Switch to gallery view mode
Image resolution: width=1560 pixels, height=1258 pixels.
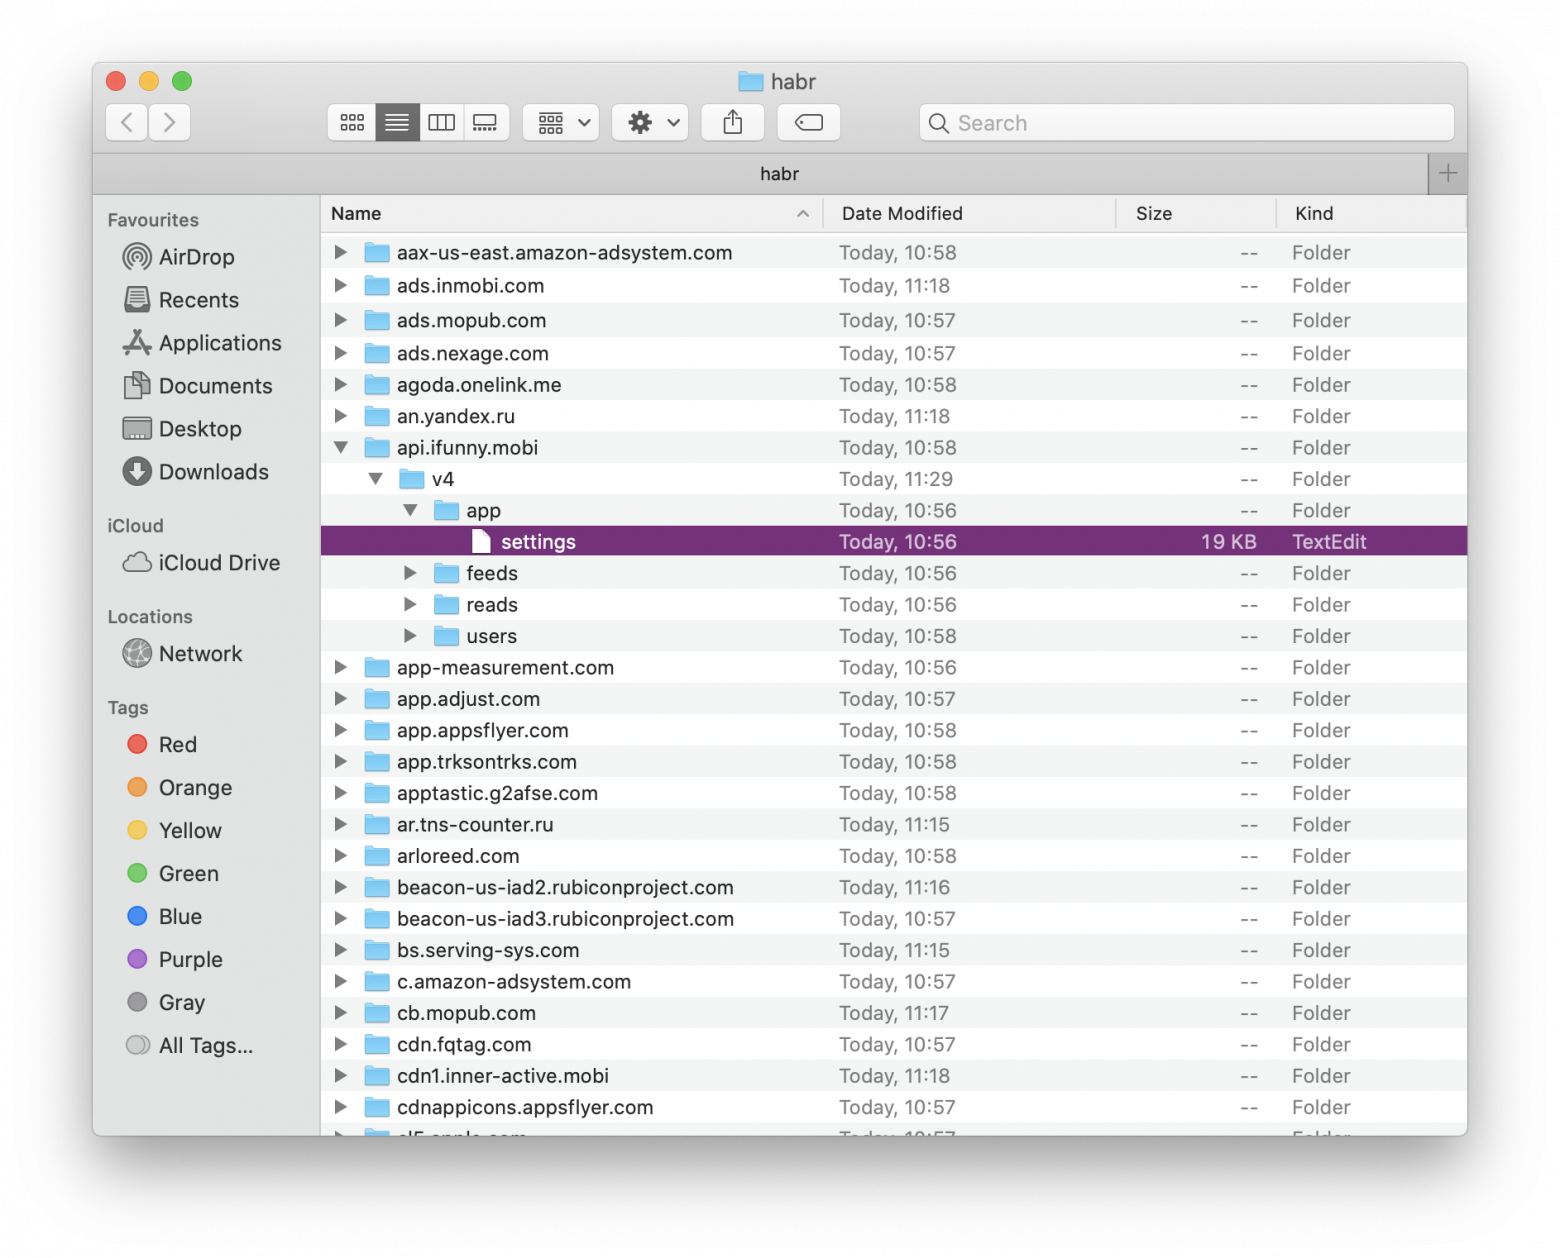[x=486, y=122]
